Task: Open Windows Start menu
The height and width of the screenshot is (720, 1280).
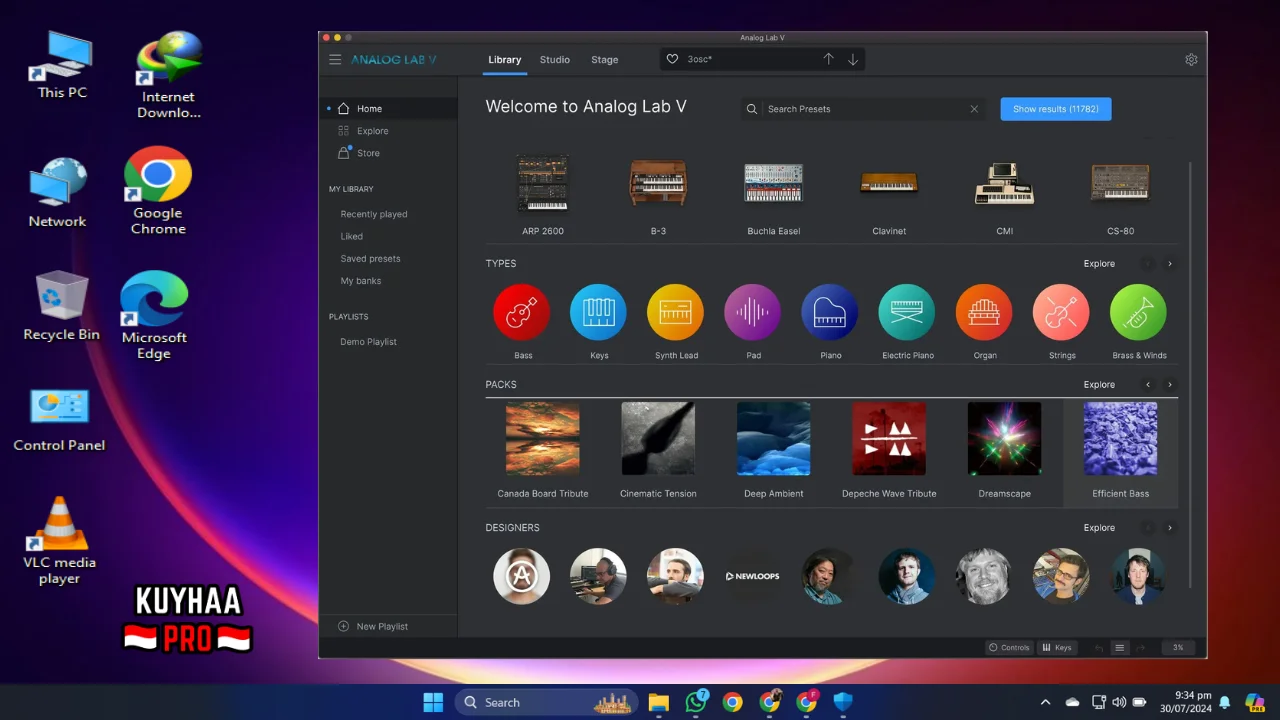Action: click(433, 702)
